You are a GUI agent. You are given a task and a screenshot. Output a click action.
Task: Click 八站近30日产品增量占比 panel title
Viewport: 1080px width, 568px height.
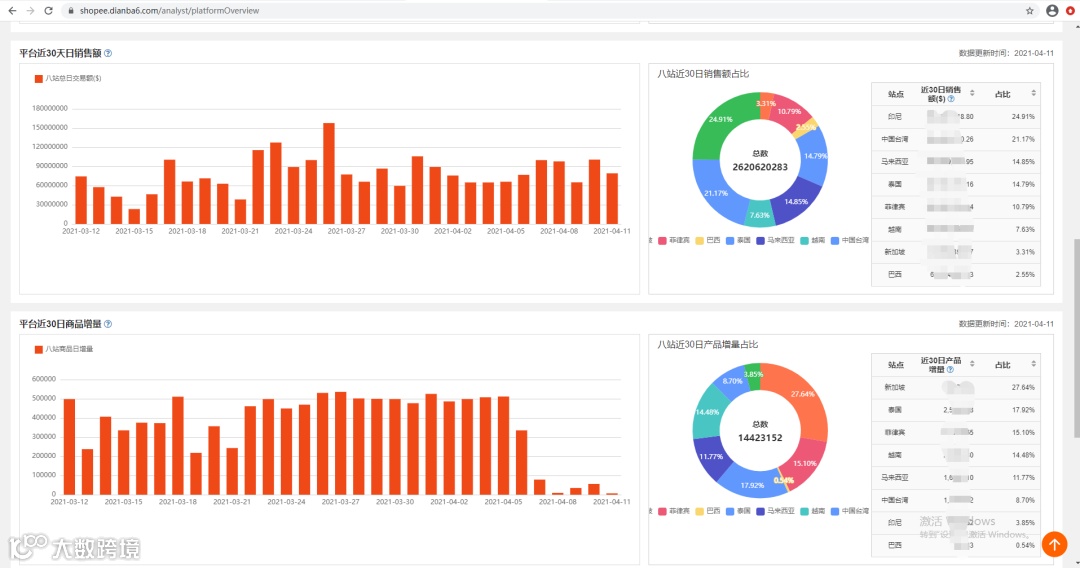point(707,344)
